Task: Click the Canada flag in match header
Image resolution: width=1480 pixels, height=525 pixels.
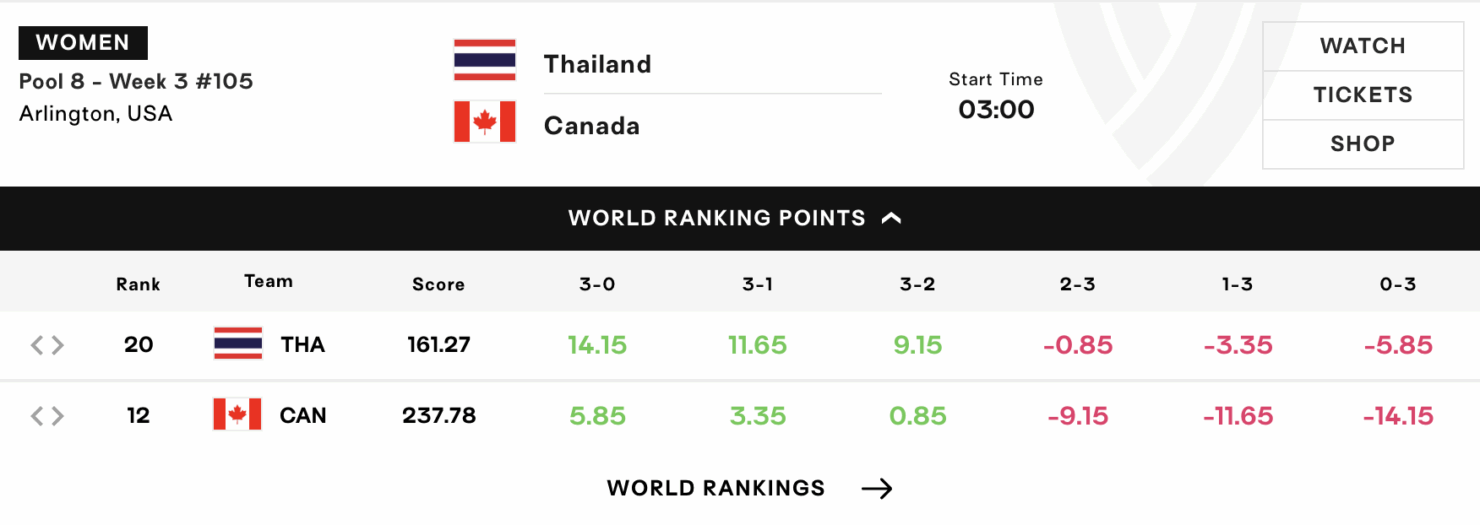Action: [x=485, y=122]
